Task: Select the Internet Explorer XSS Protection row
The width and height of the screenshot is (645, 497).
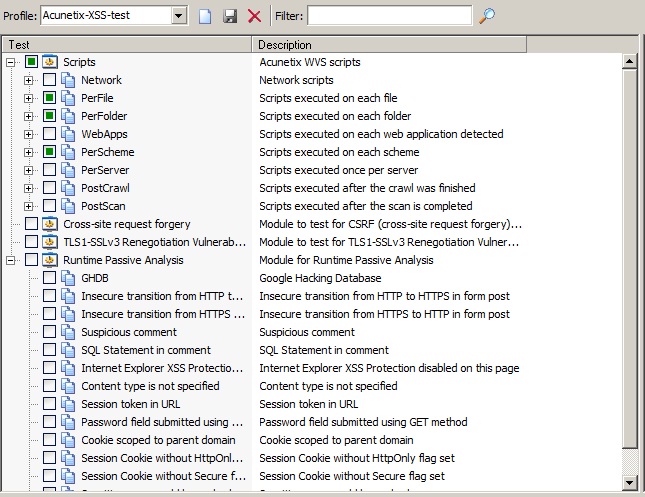Action: coord(162,368)
